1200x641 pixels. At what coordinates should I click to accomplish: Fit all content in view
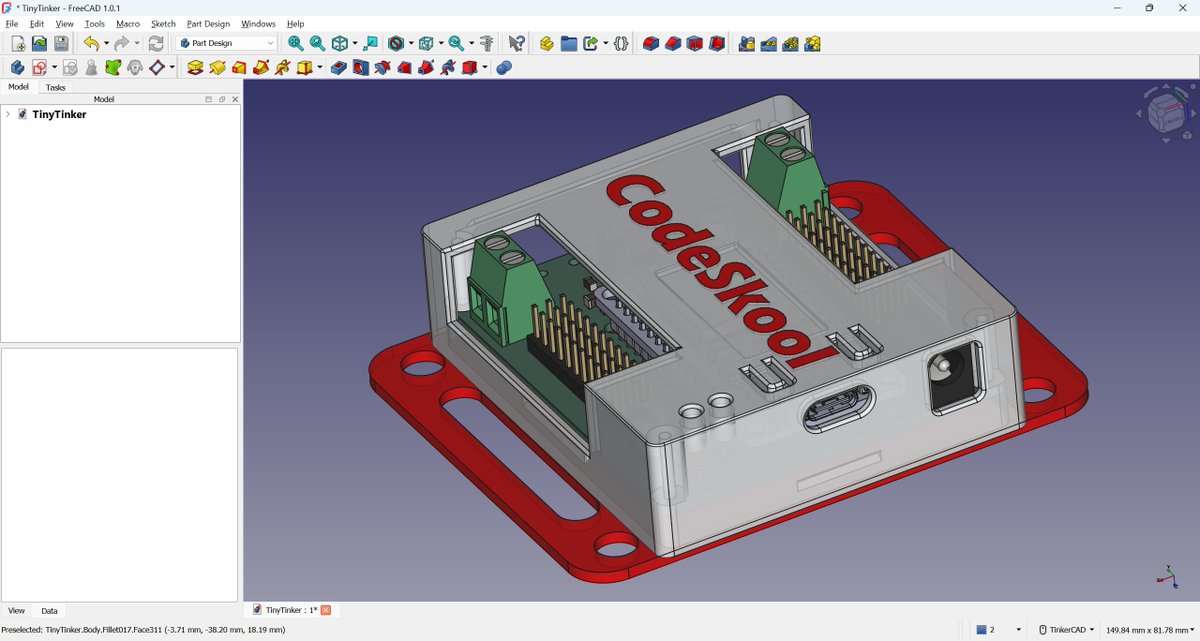[295, 43]
